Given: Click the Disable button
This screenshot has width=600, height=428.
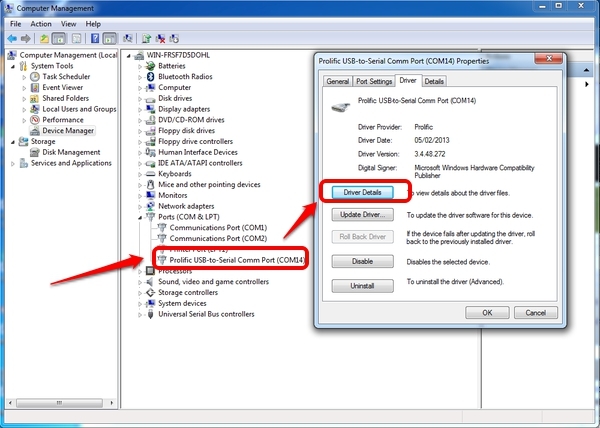Looking at the screenshot, I should click(x=362, y=262).
